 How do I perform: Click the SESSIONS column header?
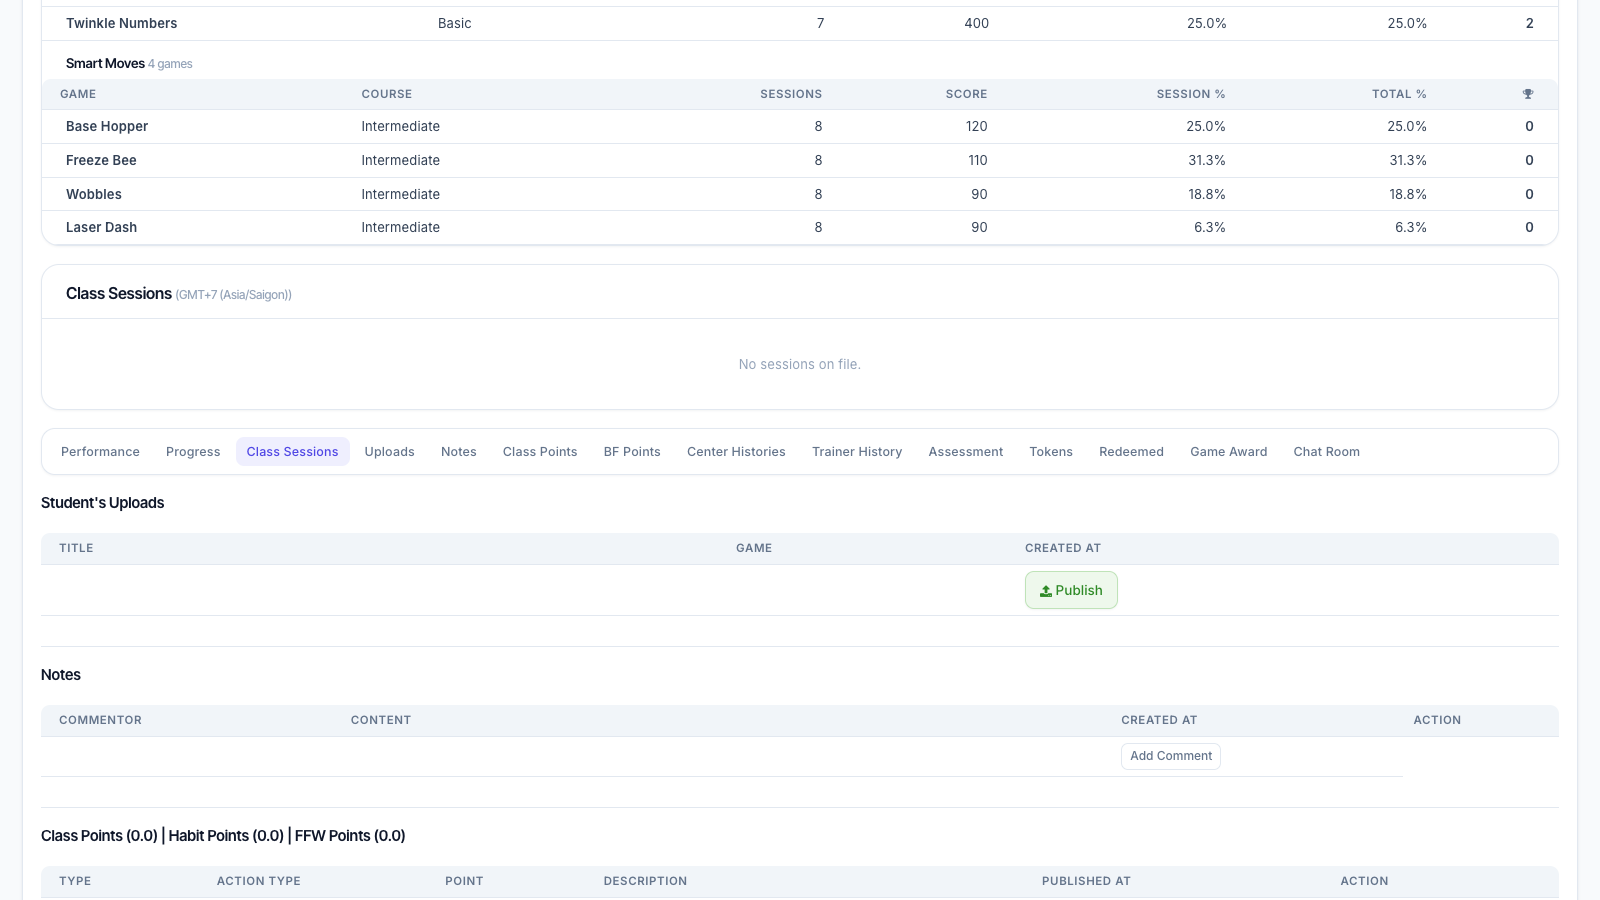(x=791, y=94)
